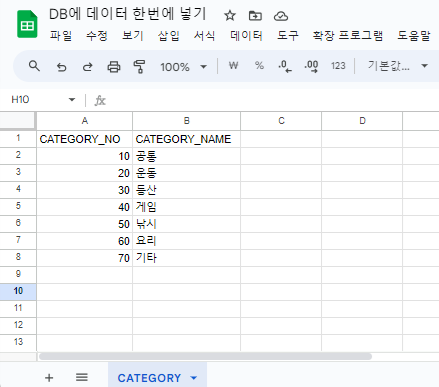Screen dimensions: 439x387
Task: Print the spreadsheet
Action: [114, 67]
